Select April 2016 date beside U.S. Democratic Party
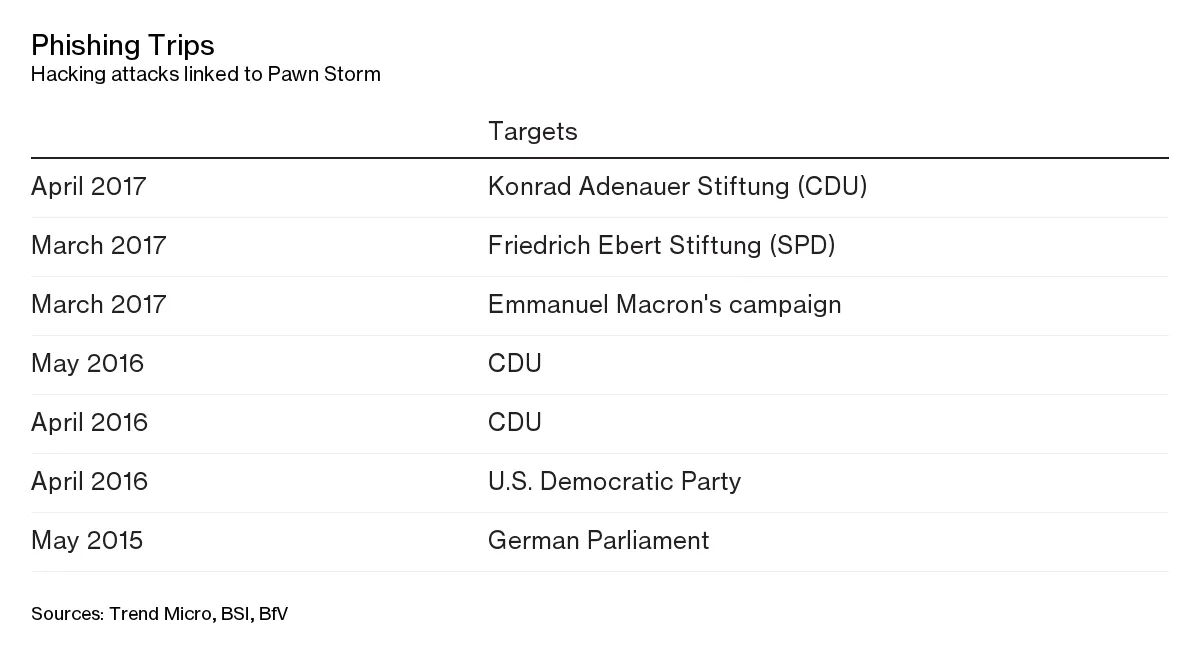Screen dimensions: 1200x658 [x=89, y=482]
